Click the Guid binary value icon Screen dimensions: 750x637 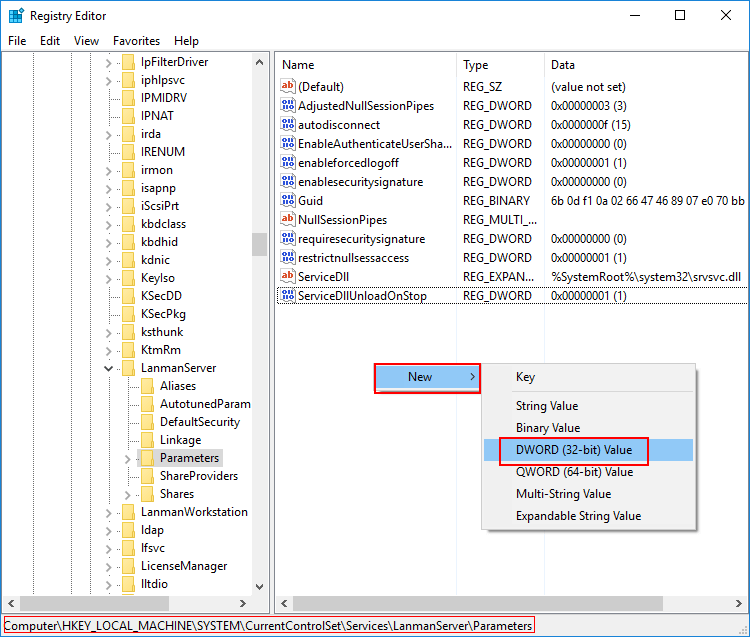tap(288, 200)
